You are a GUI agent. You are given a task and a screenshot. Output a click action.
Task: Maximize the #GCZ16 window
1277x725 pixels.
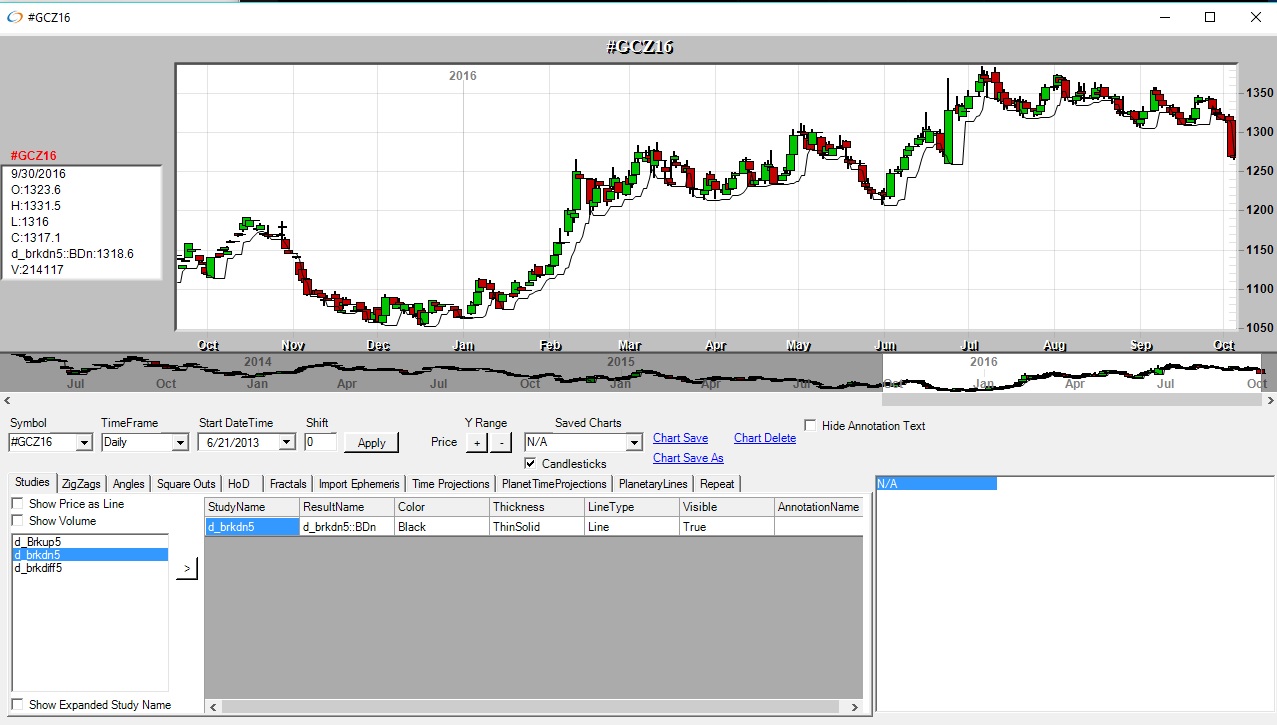(1209, 17)
